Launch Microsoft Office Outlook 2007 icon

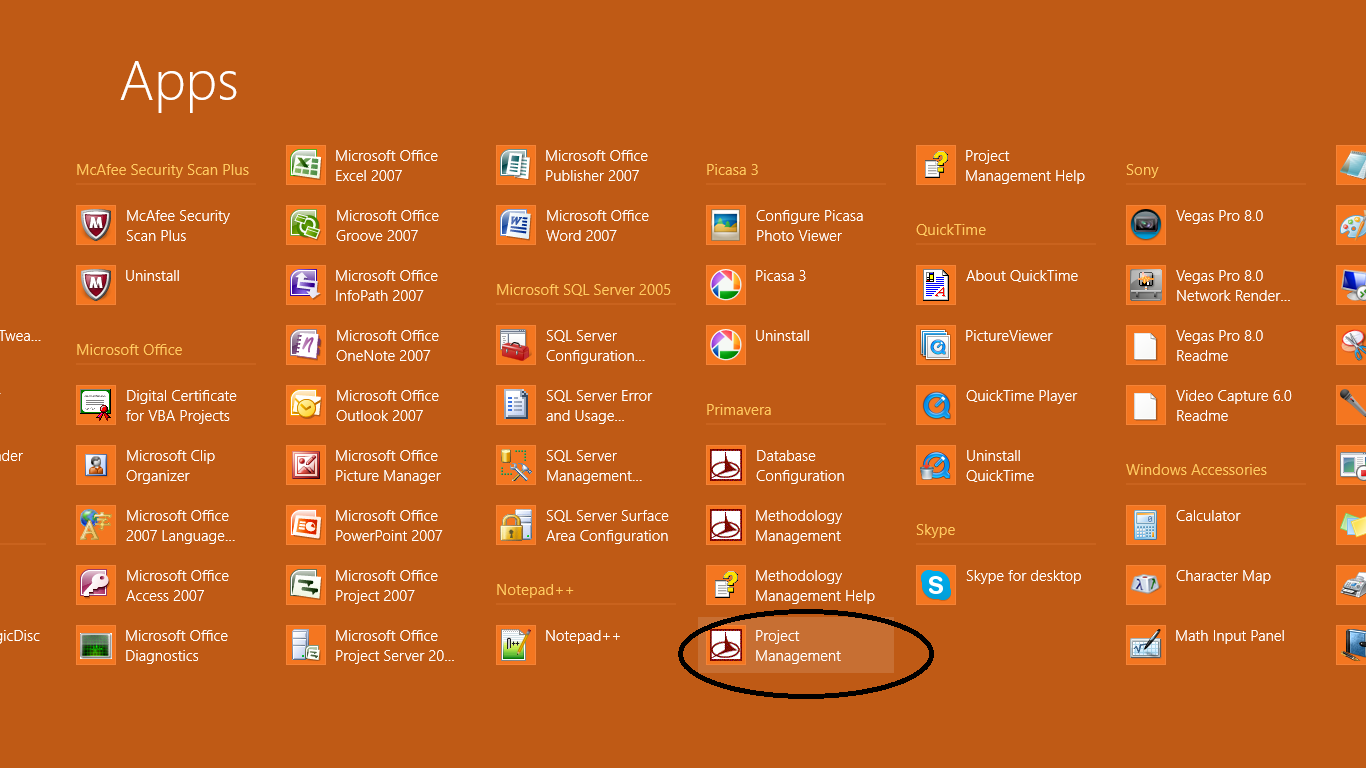coord(306,405)
